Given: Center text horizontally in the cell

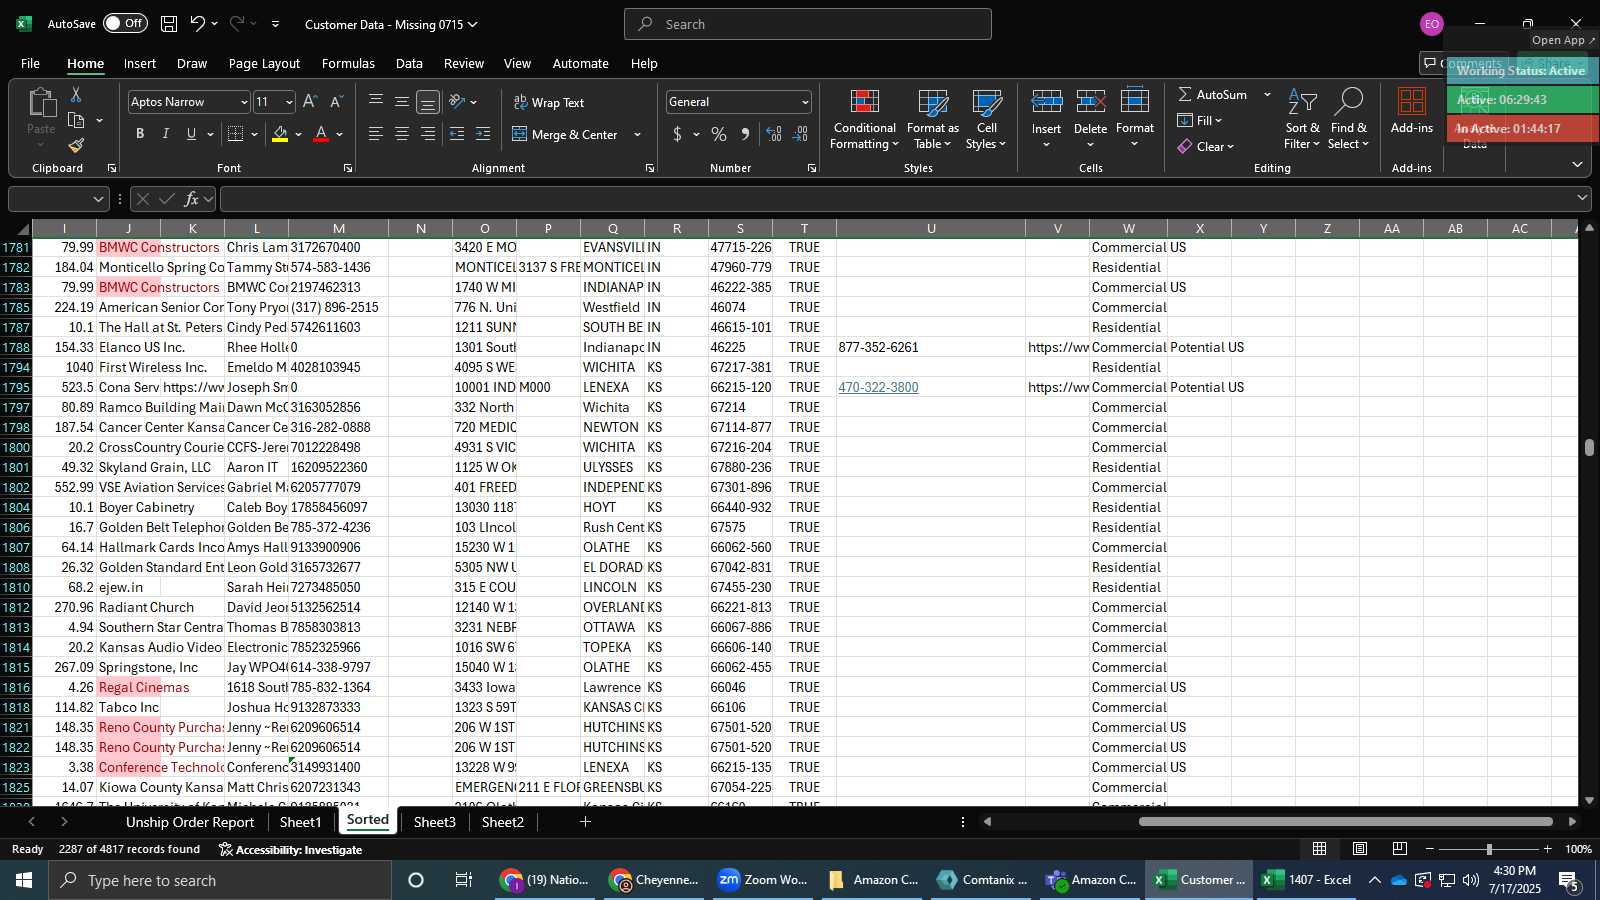Looking at the screenshot, I should [x=401, y=134].
